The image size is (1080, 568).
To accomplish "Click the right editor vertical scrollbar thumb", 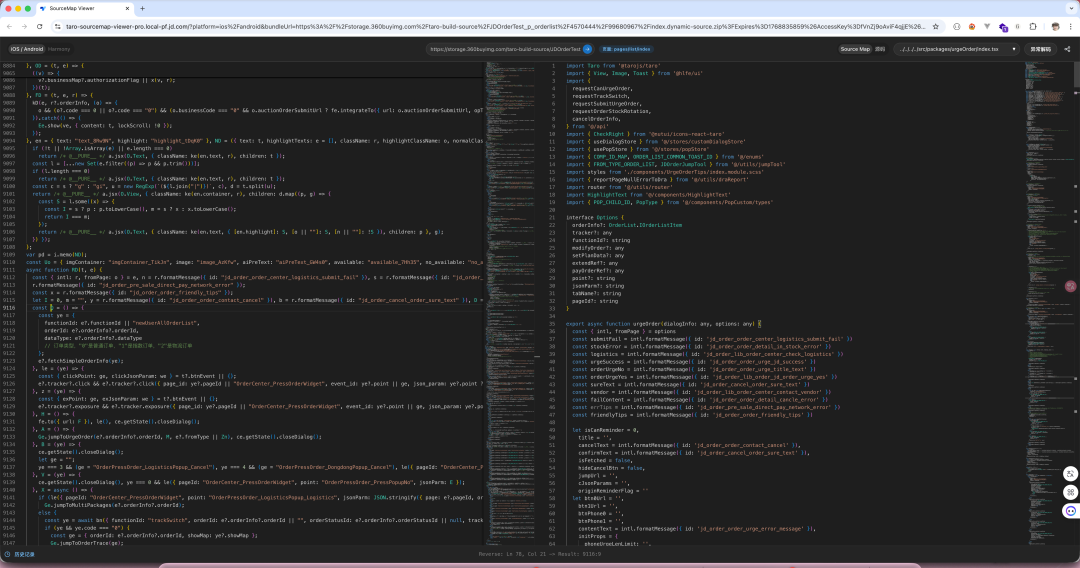I will pyautogui.click(x=1076, y=74).
